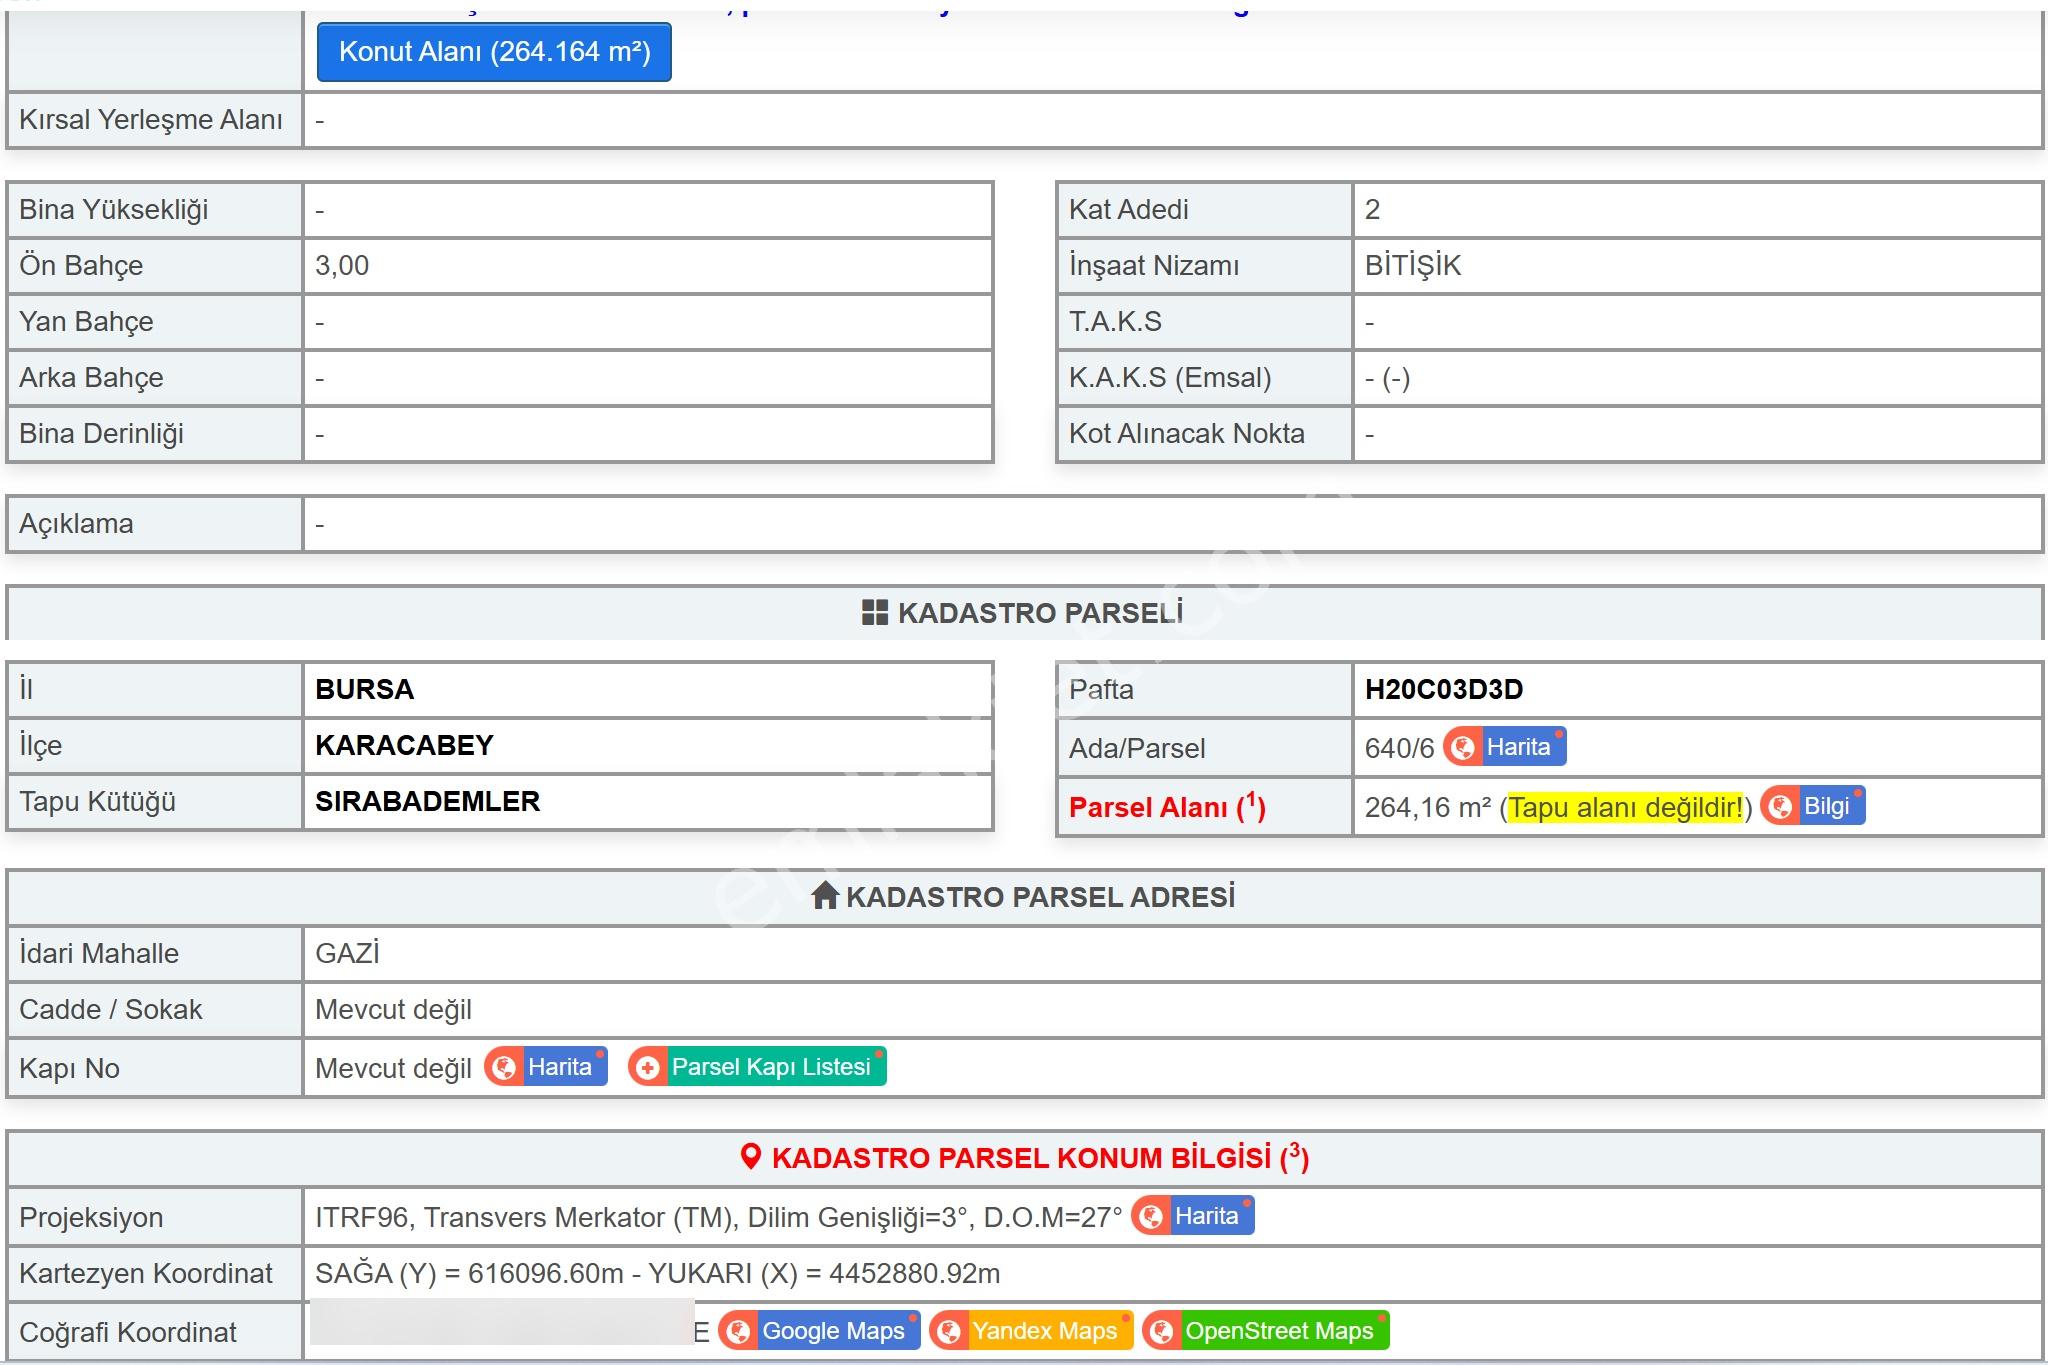Click Harita button in the Projeksiyon row

coord(1193,1216)
